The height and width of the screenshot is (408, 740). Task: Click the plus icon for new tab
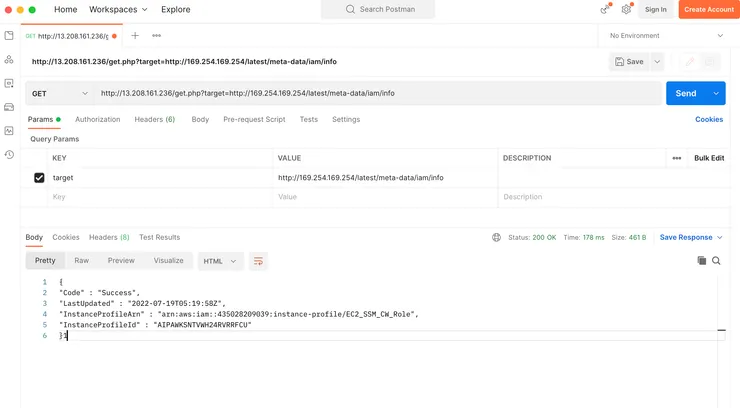point(135,36)
